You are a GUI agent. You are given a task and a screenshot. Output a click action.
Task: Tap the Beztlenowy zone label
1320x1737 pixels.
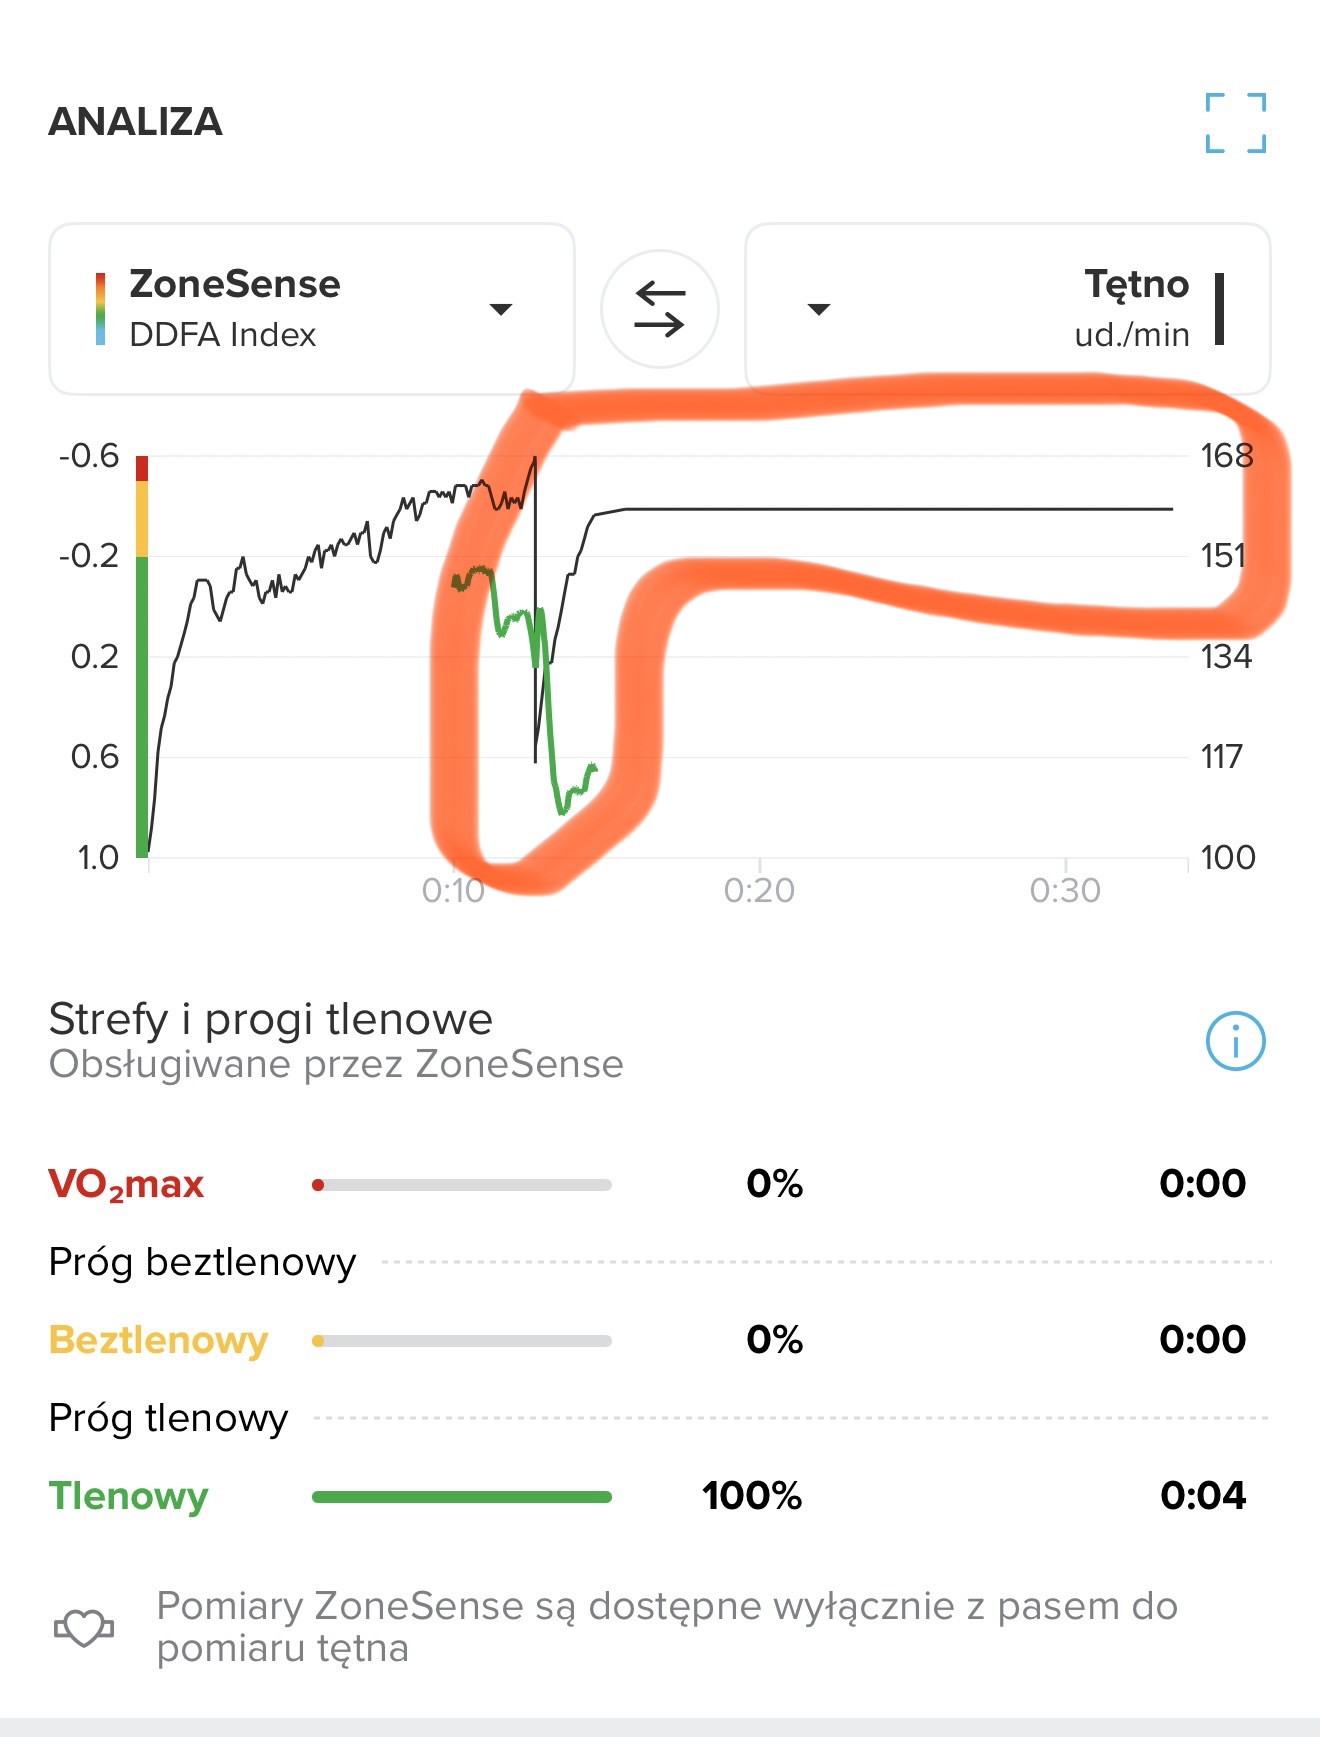[x=158, y=1340]
